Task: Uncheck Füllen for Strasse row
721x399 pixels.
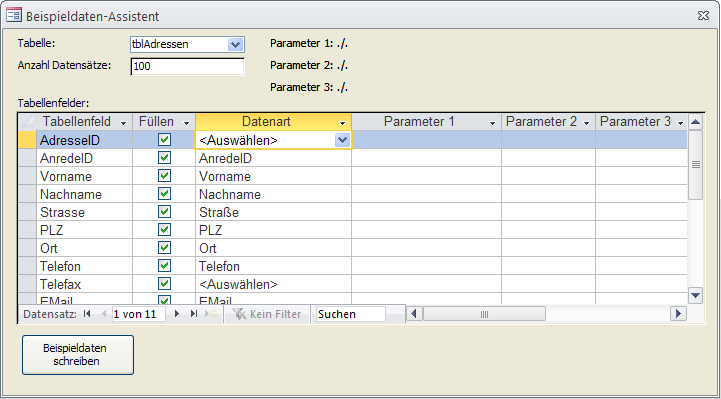Action: point(164,211)
